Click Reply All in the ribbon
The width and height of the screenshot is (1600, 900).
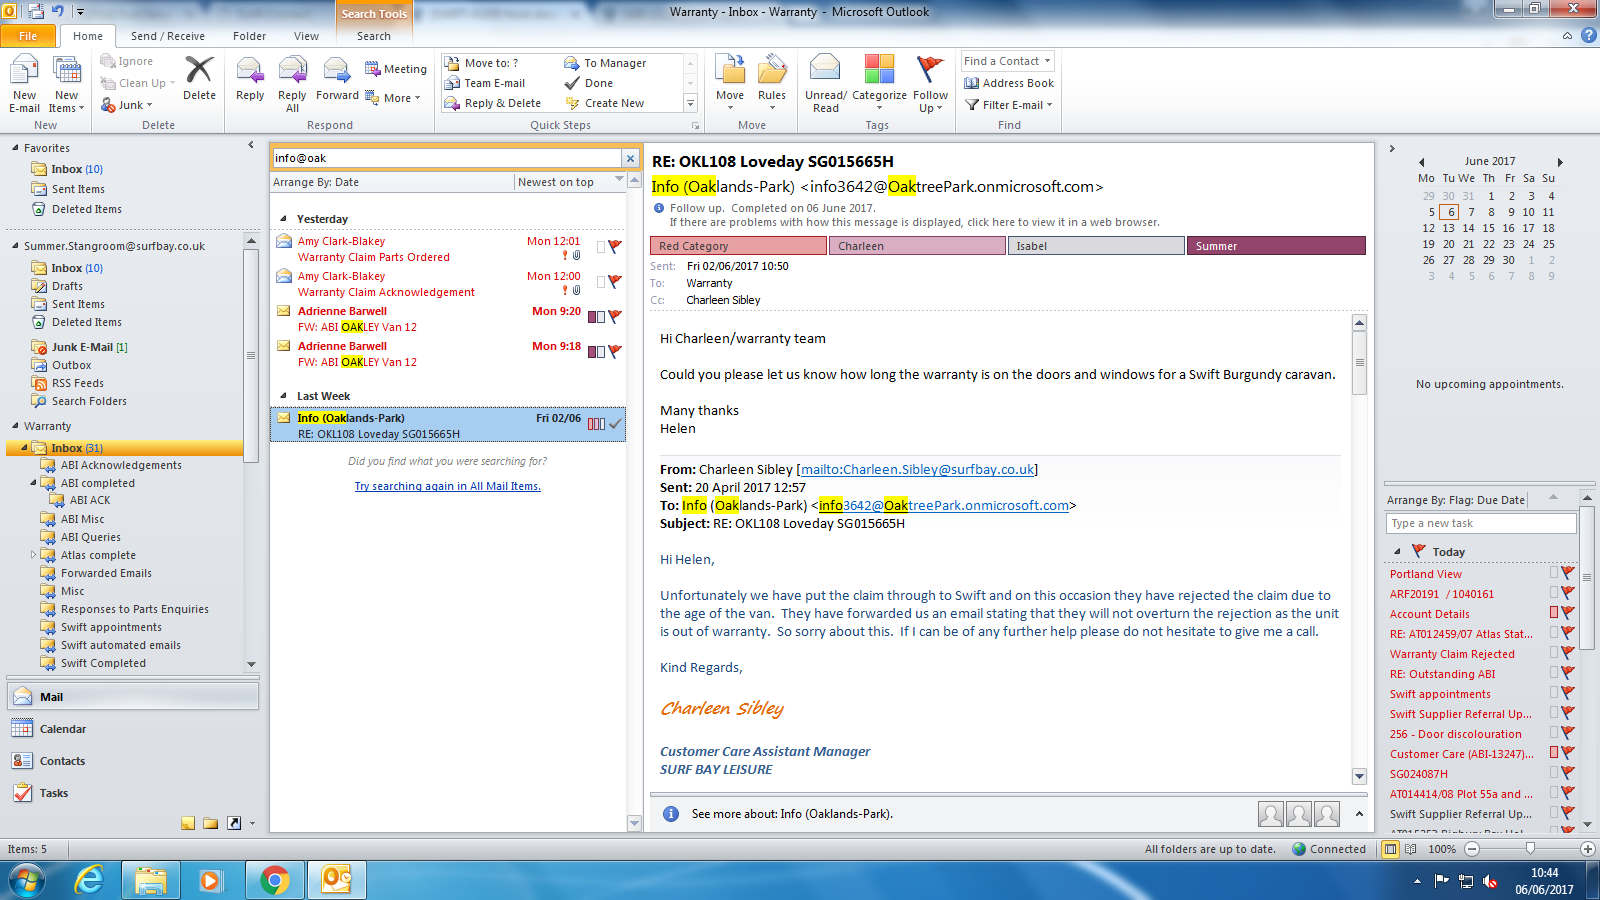pyautogui.click(x=292, y=84)
